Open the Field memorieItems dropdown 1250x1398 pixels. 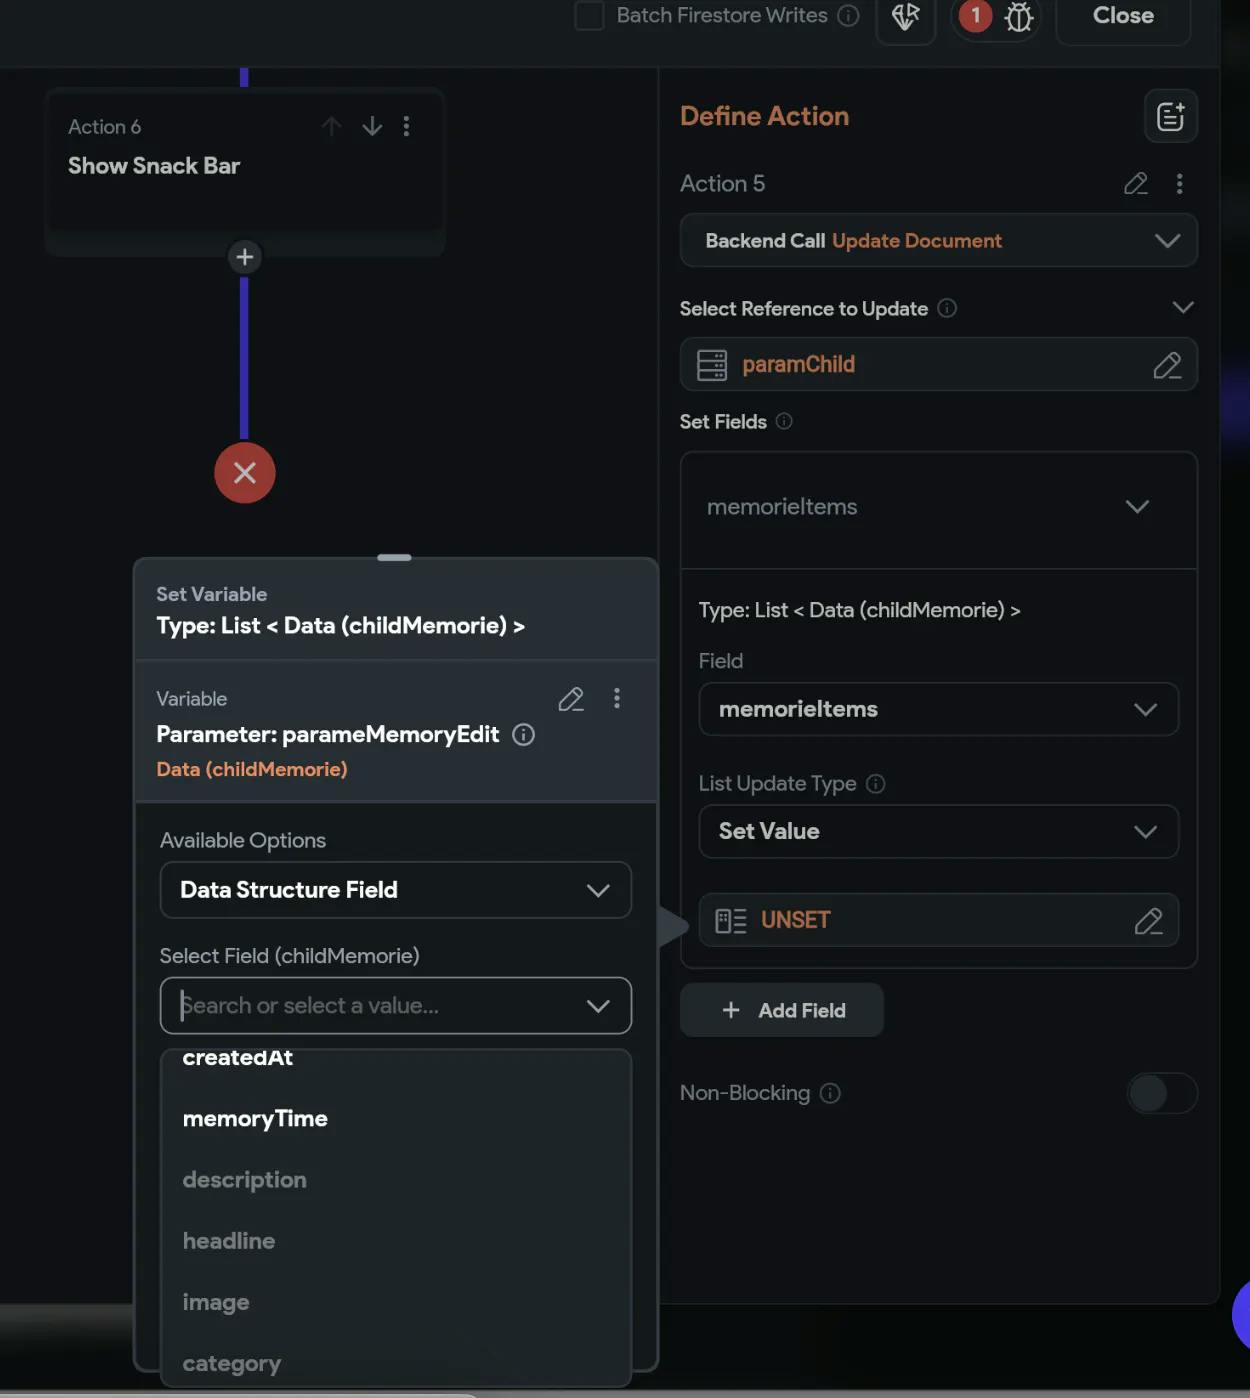938,709
